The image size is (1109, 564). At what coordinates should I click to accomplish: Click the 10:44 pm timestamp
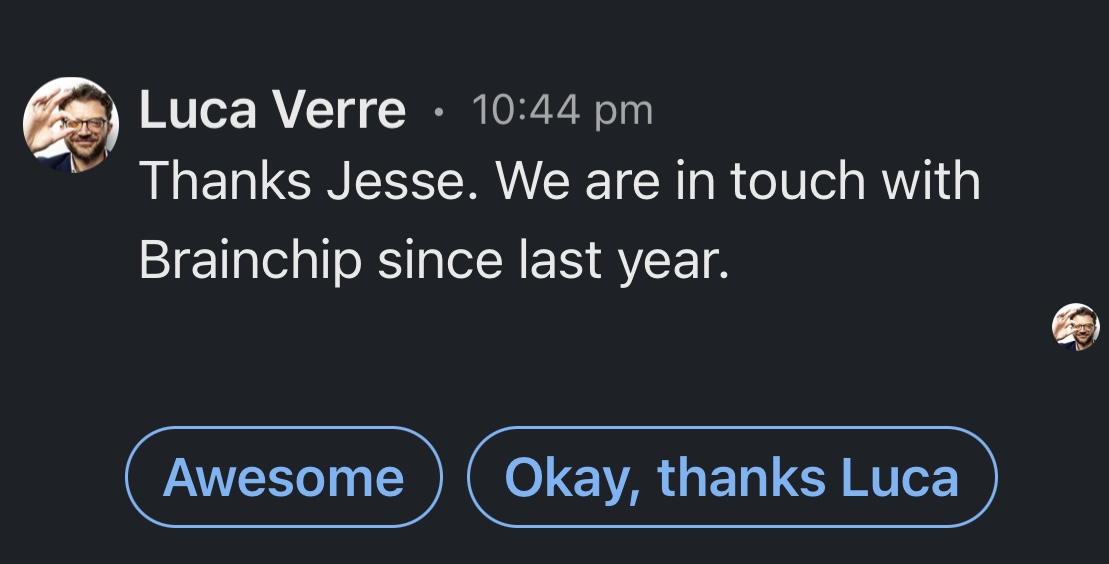pos(561,110)
